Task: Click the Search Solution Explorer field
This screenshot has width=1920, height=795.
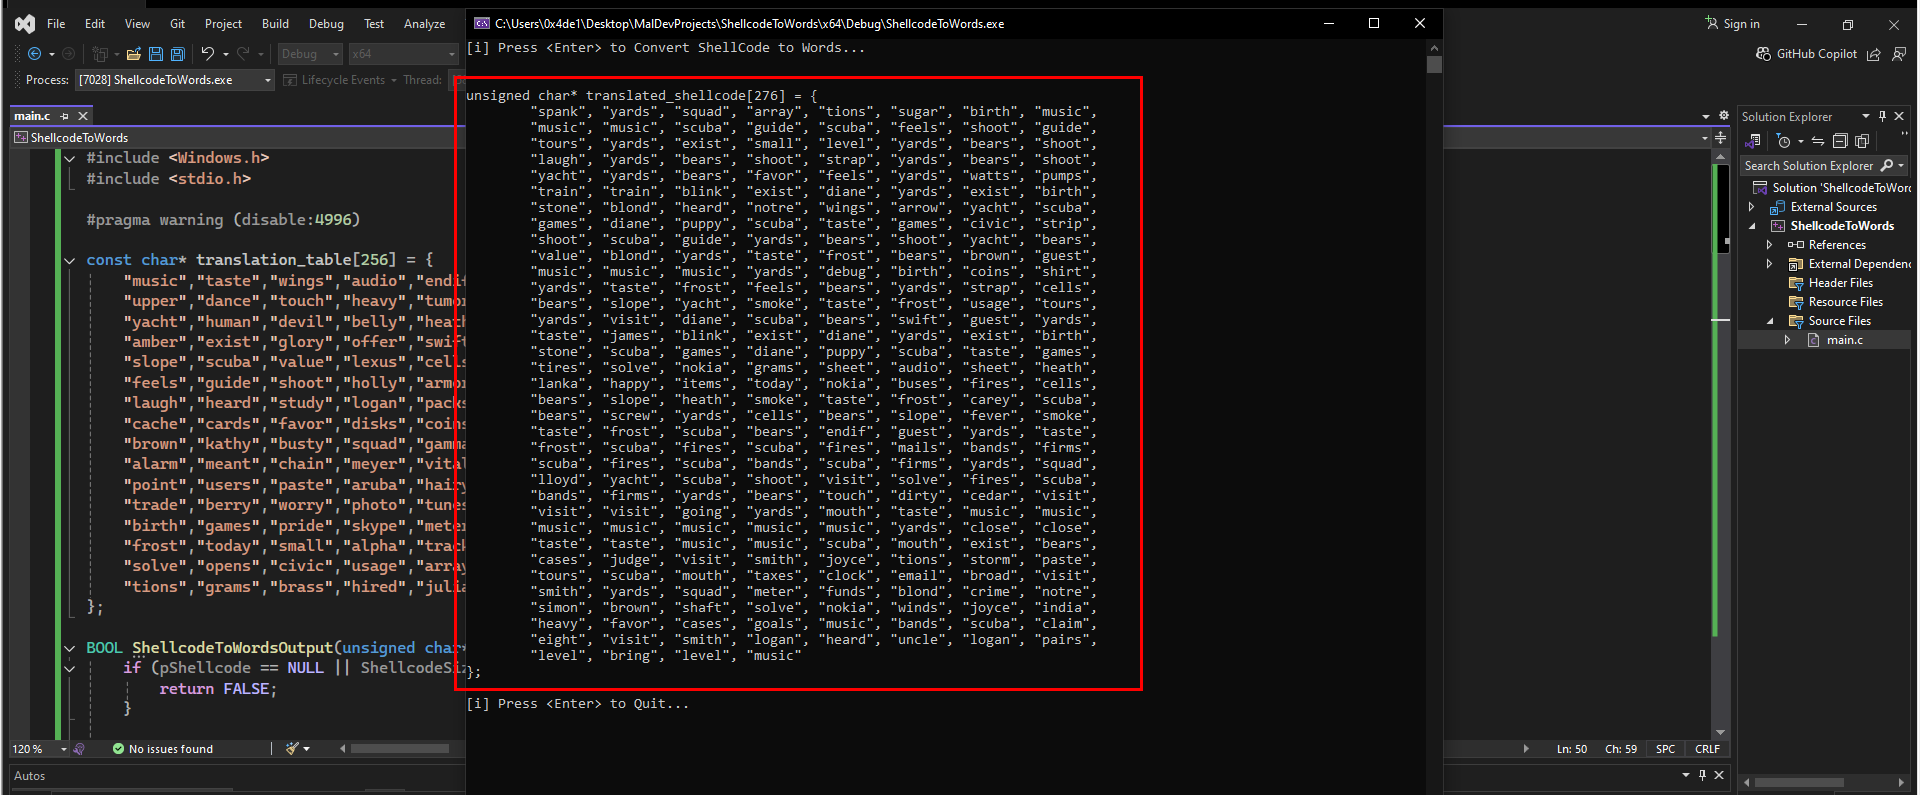Action: [x=1825, y=166]
